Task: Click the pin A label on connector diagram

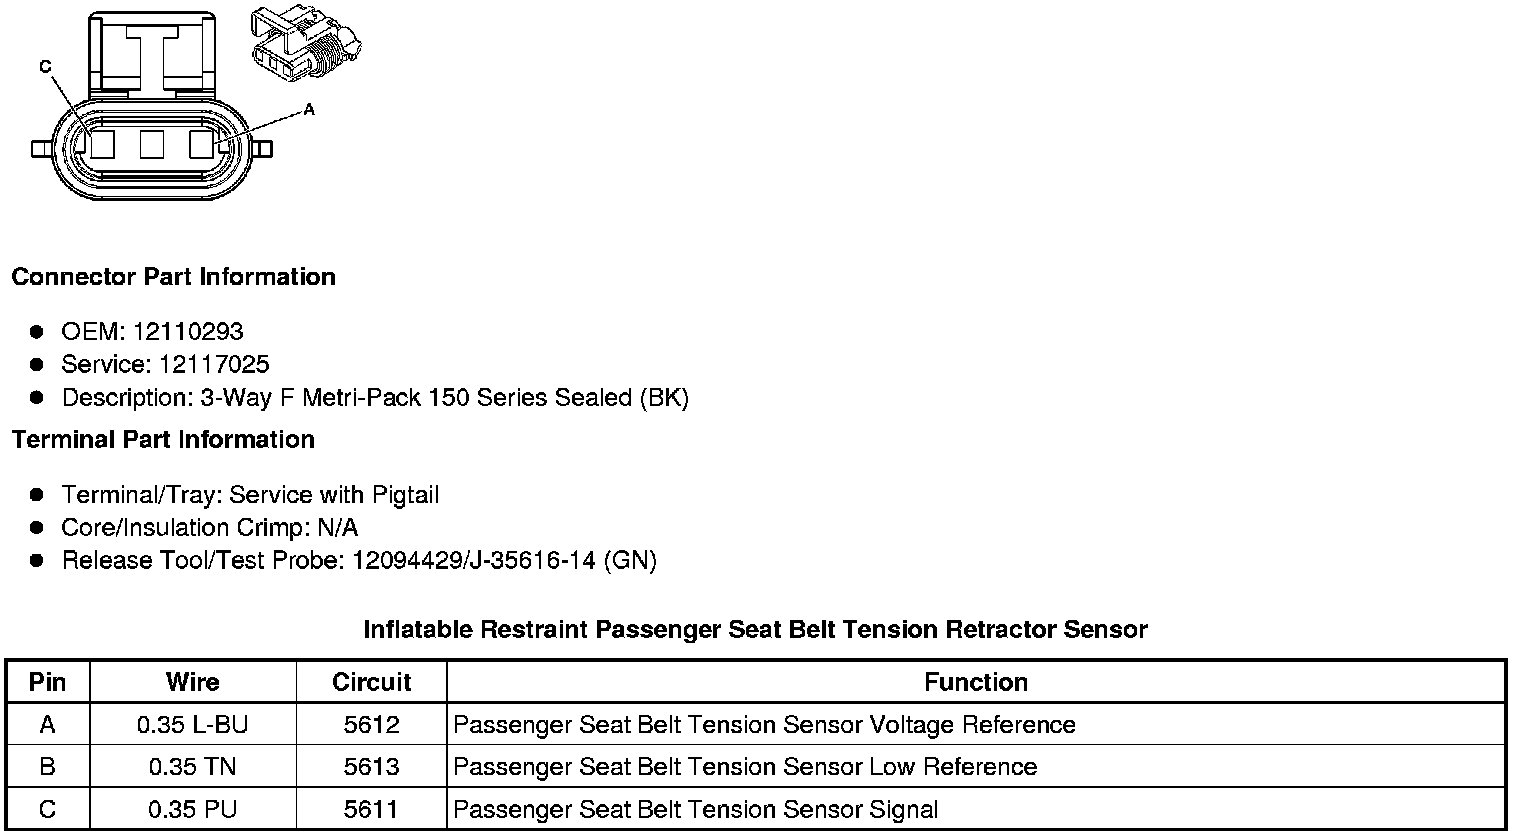Action: coord(309,109)
